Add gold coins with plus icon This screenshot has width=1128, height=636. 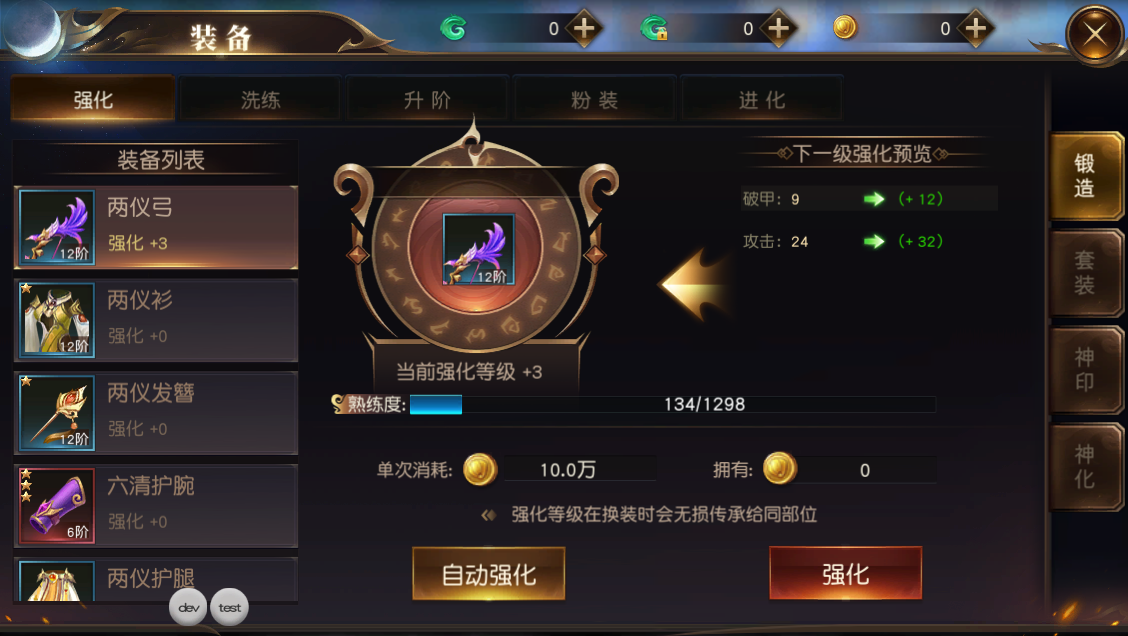(975, 29)
